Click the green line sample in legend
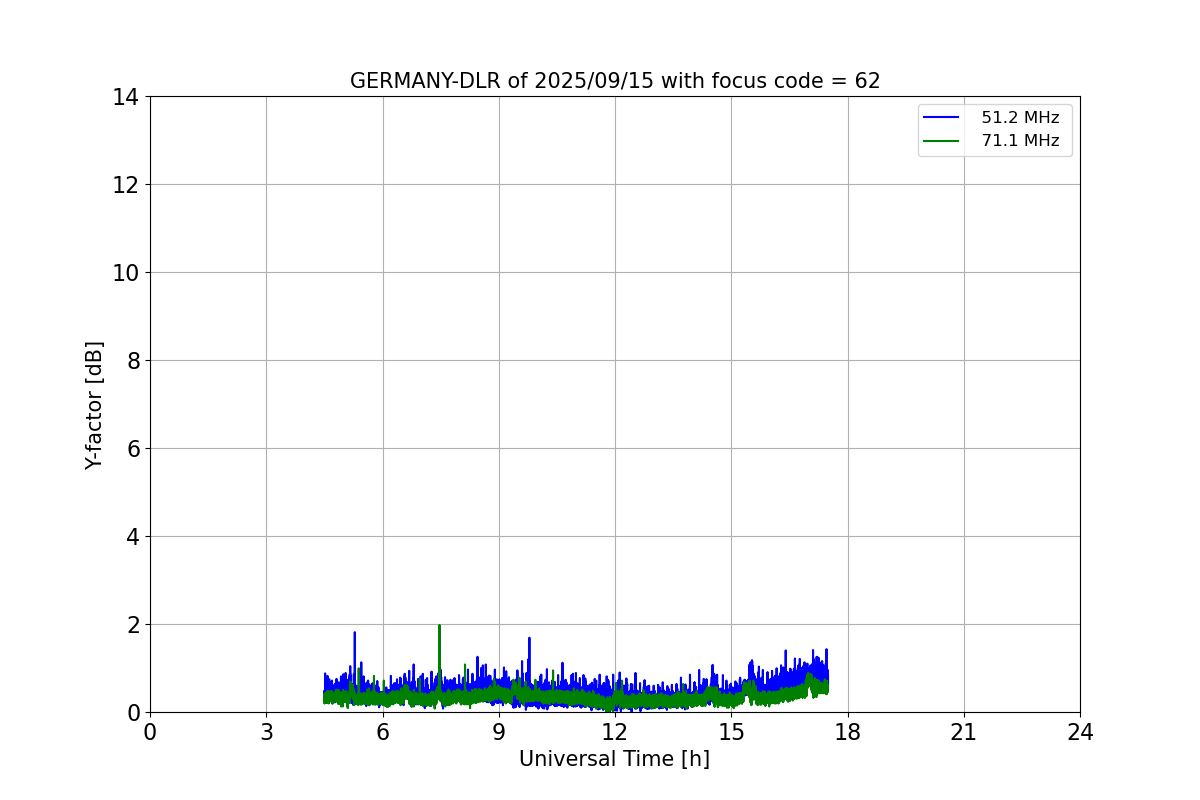Viewport: 1200px width, 800px height. (941, 141)
